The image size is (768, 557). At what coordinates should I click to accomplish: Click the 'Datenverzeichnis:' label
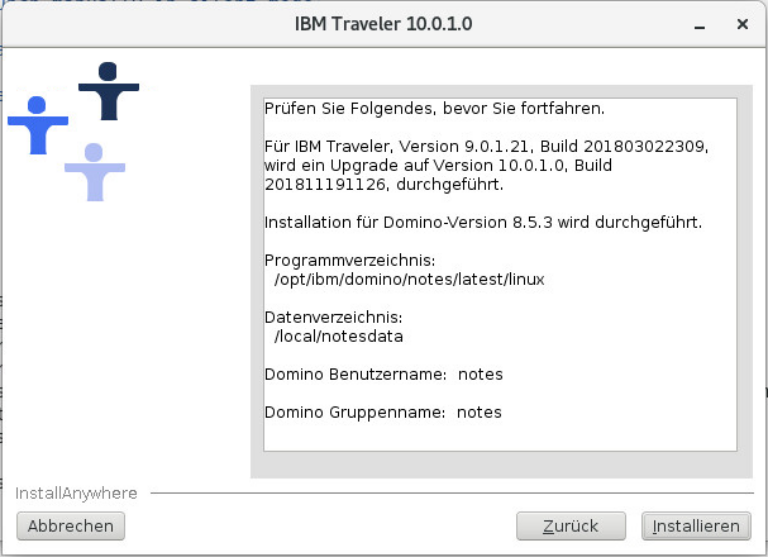click(x=333, y=317)
